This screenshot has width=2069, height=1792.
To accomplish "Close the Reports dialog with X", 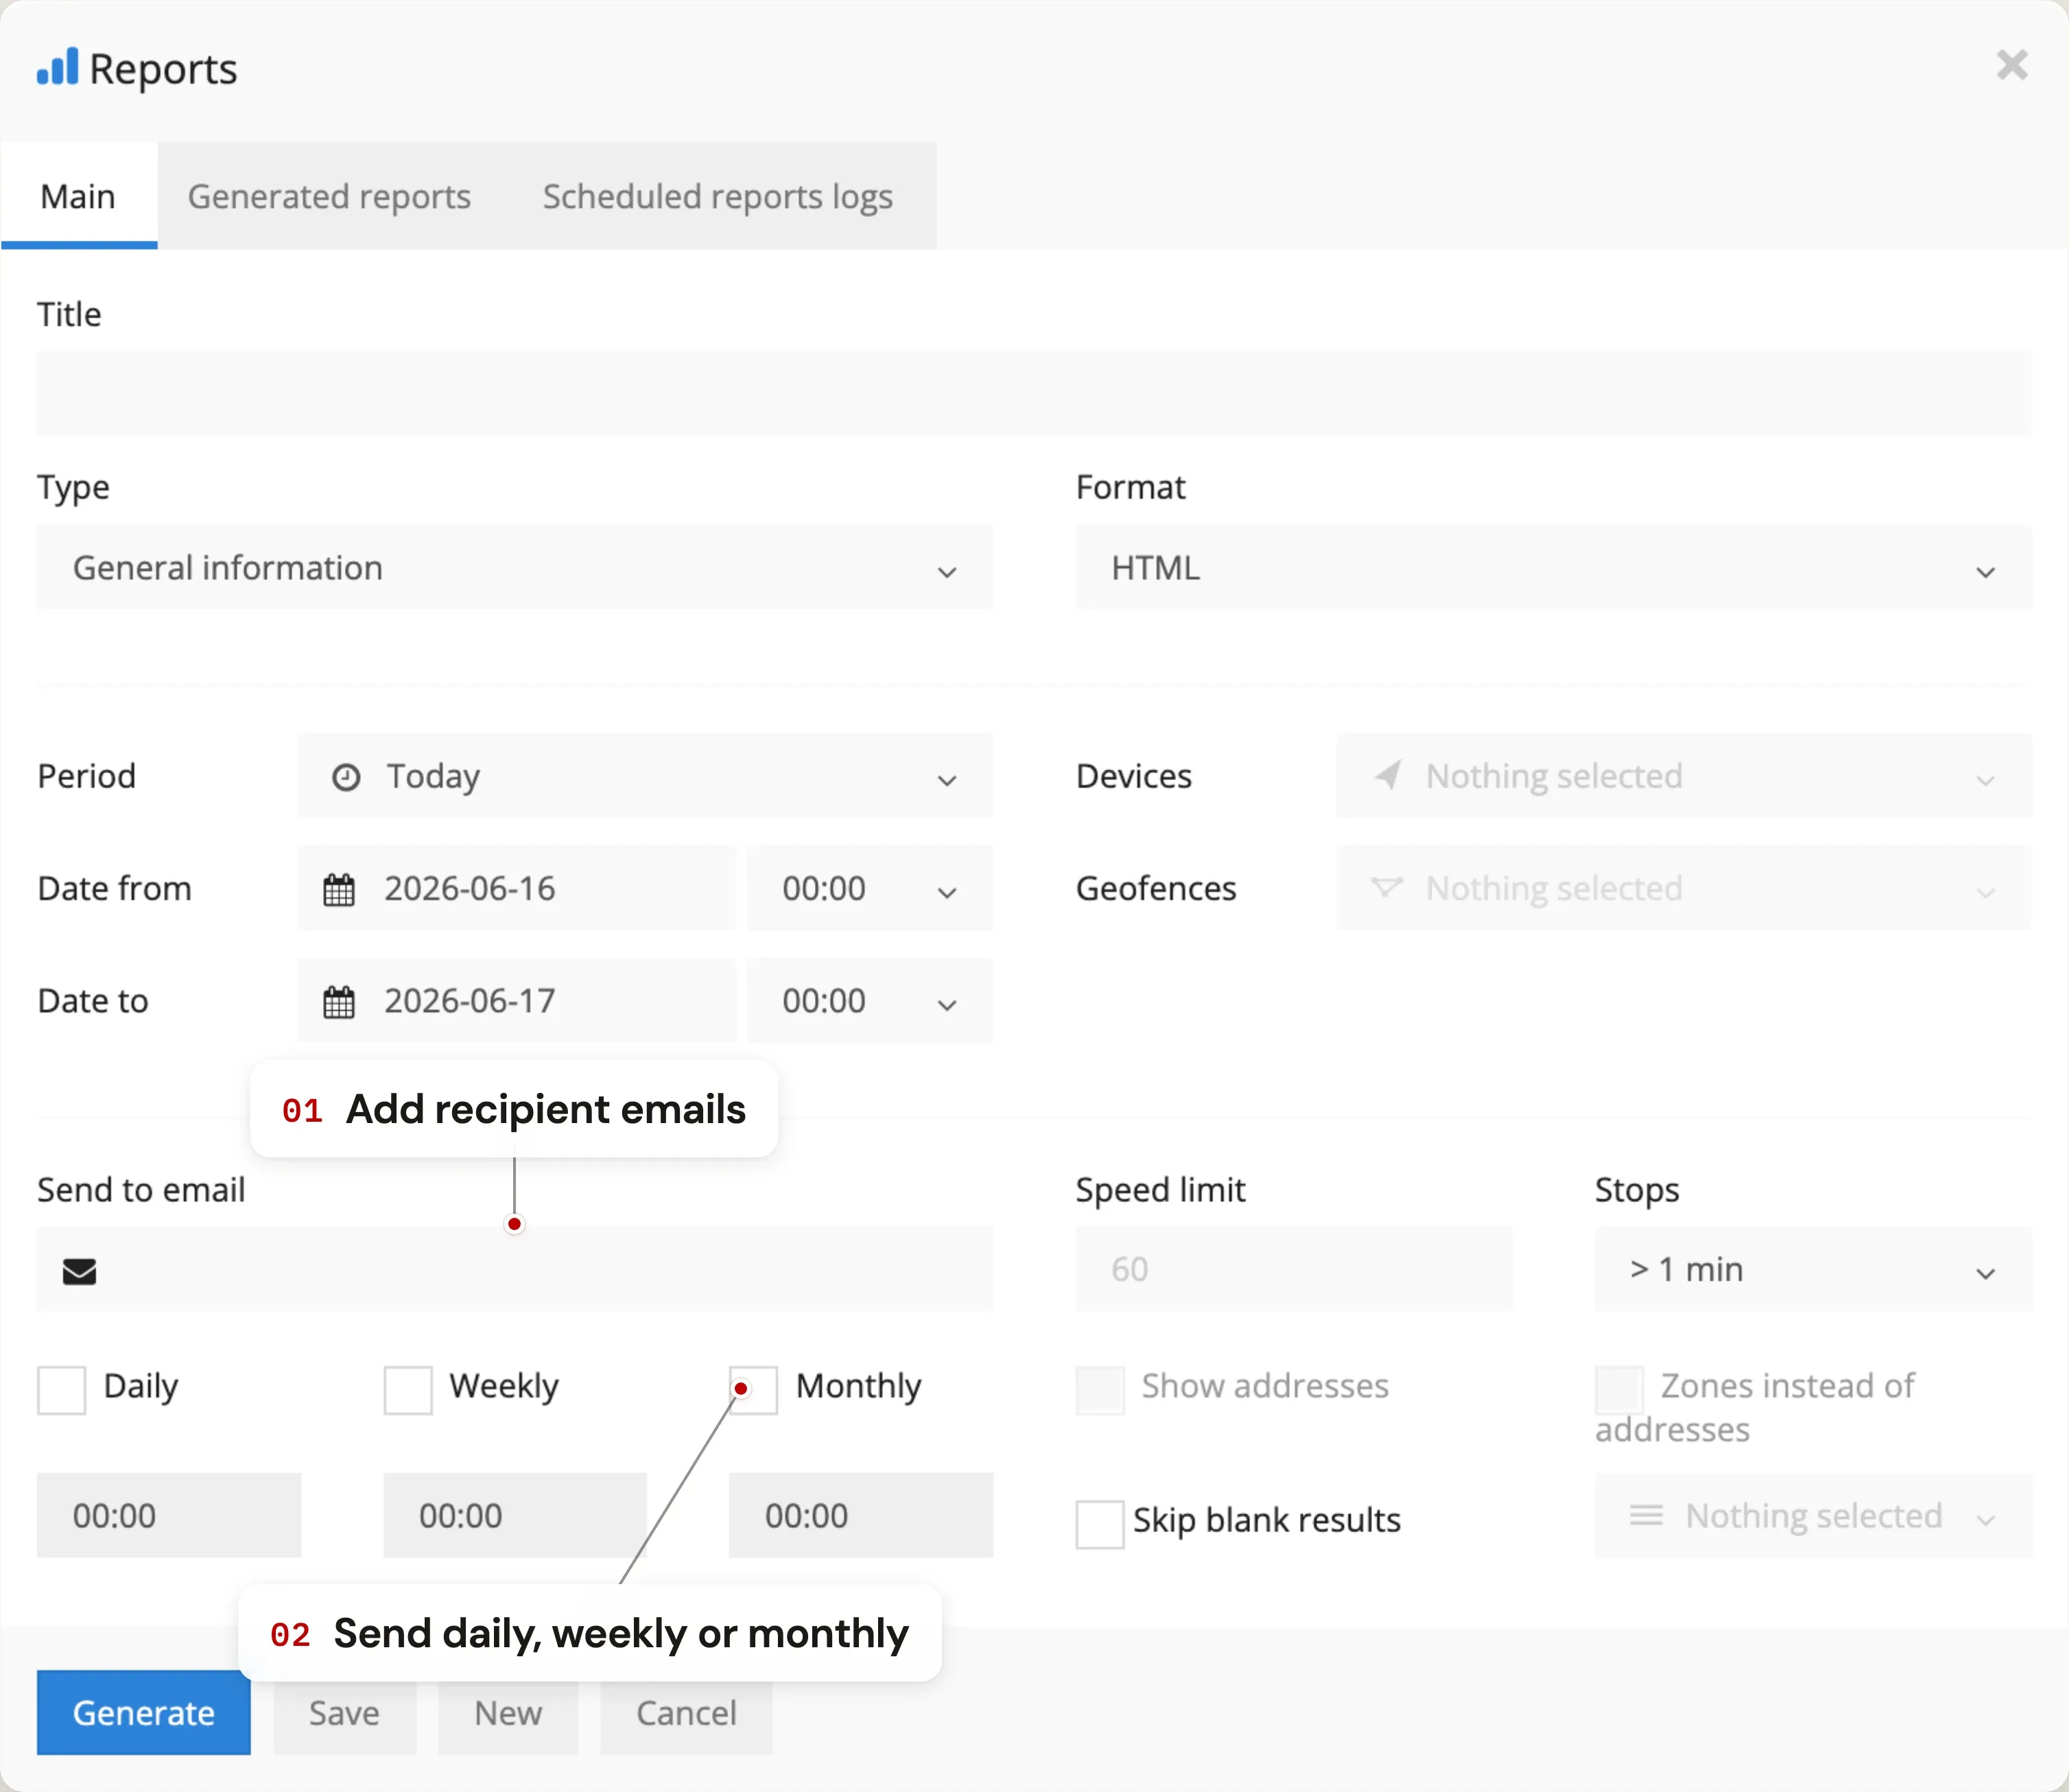I will tap(2012, 65).
